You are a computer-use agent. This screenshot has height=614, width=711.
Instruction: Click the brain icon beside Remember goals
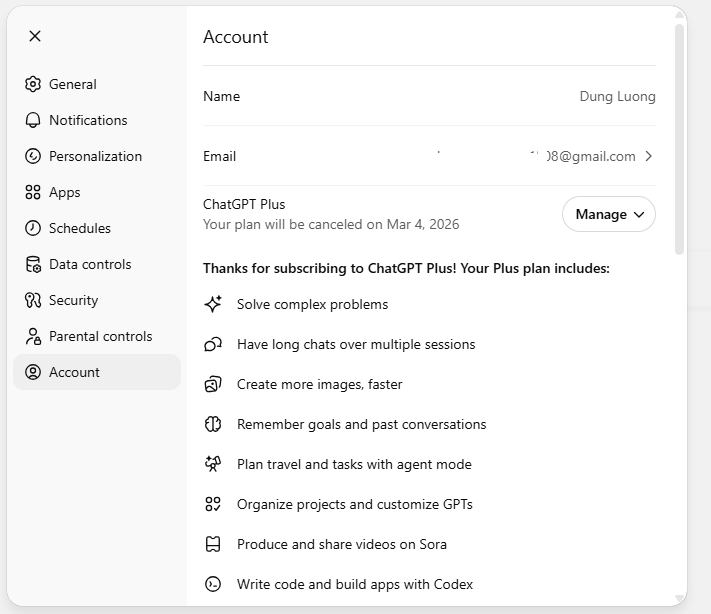213,424
